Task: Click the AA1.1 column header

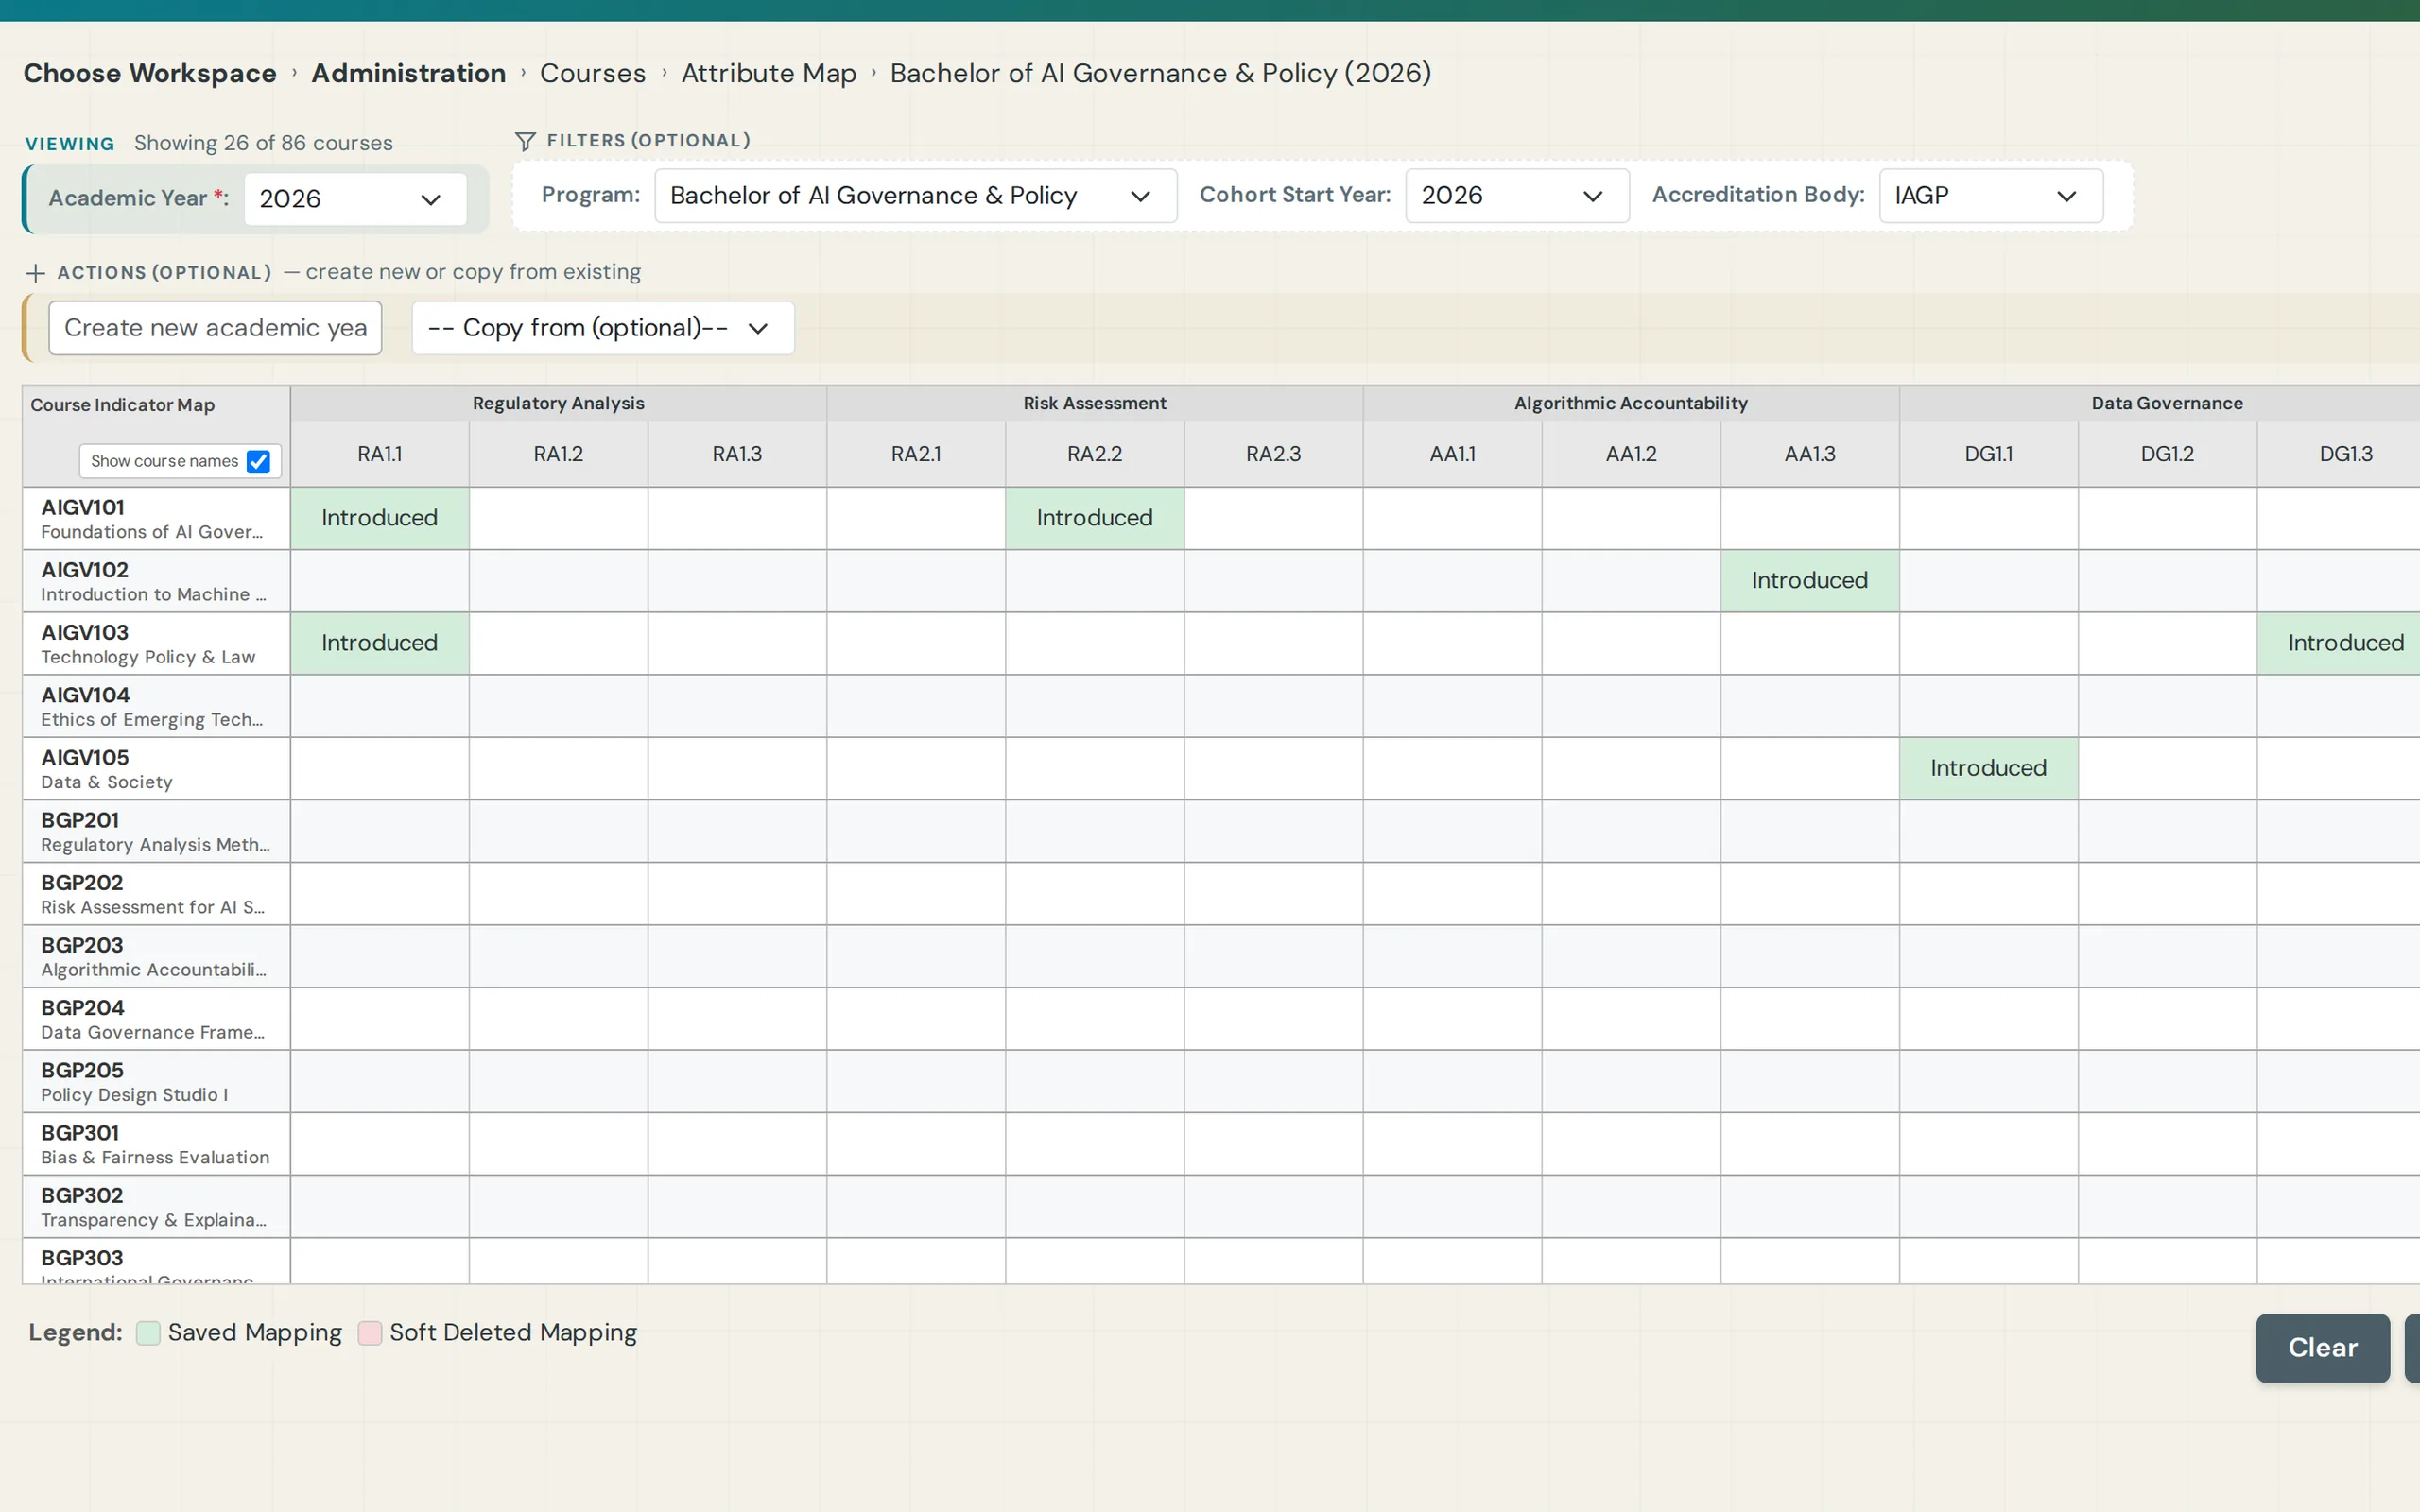Action: (1452, 454)
